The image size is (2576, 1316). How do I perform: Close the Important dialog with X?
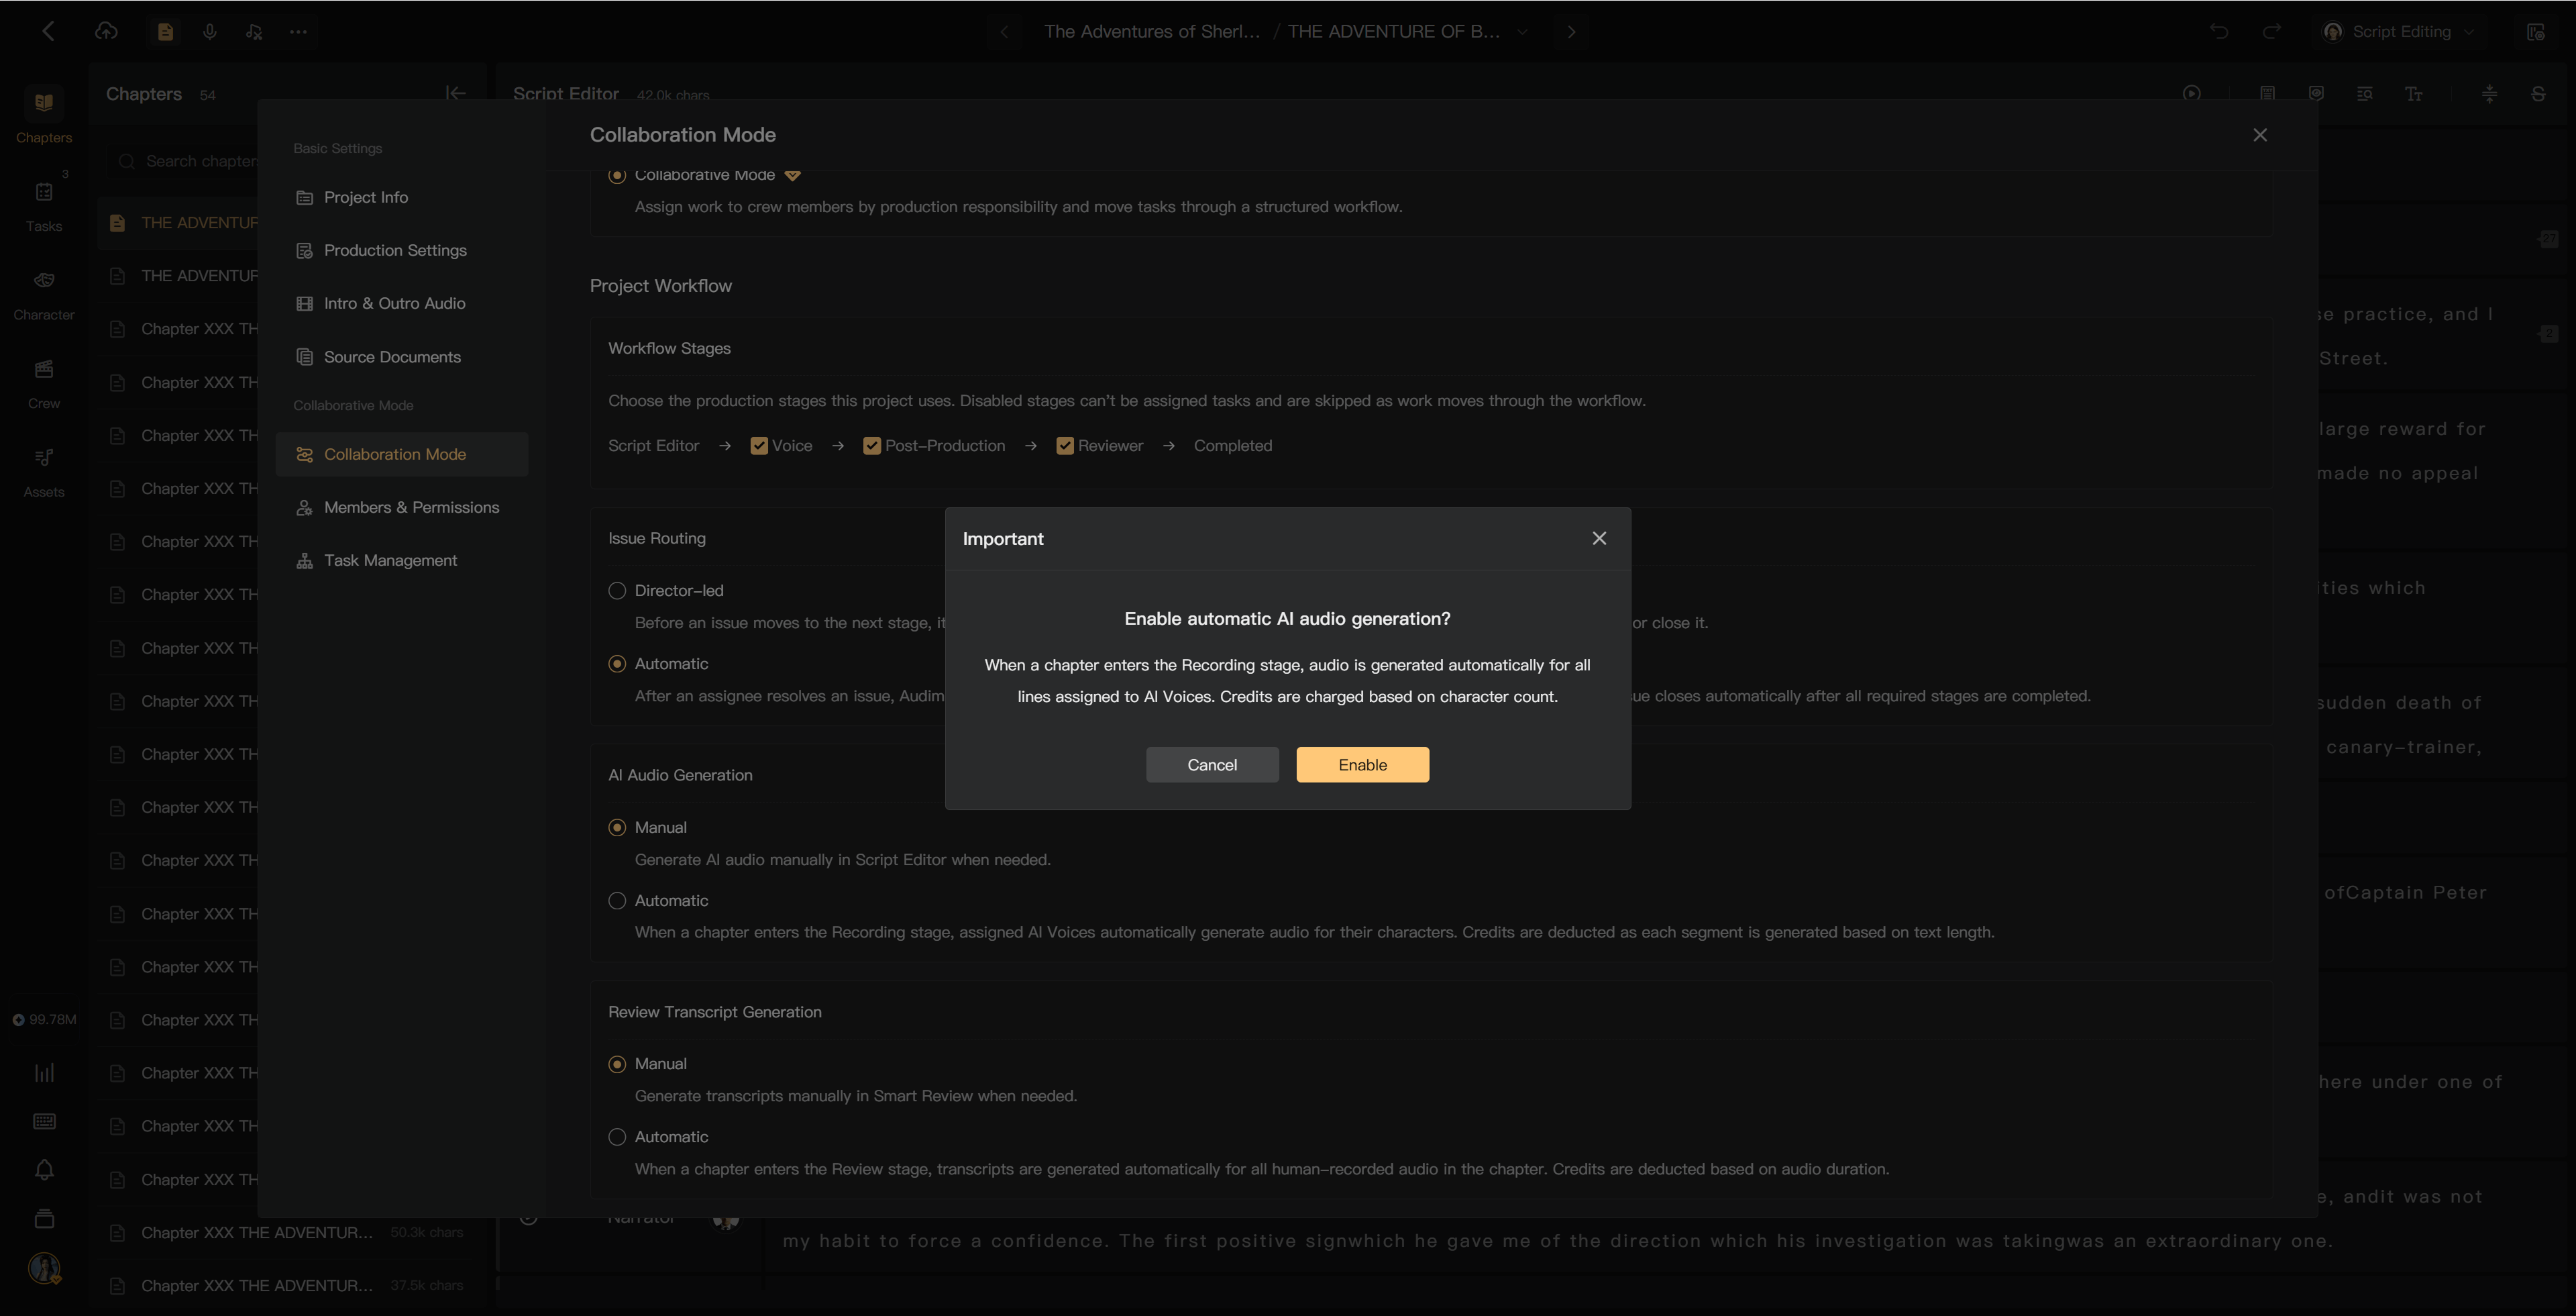(1599, 538)
